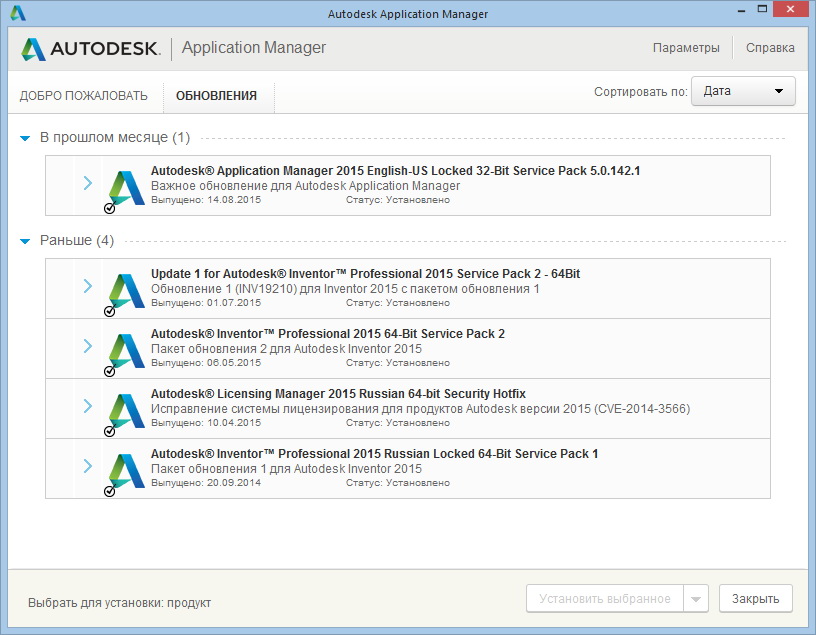Screen dimensions: 816x635
Task: Expand details for the Application Manager Service Pack
Action: tap(87, 183)
